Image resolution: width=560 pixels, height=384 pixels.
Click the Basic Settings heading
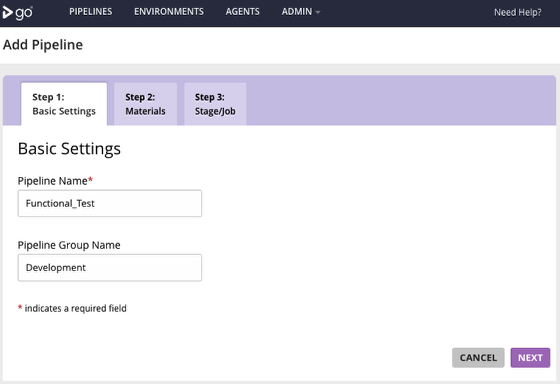69,149
